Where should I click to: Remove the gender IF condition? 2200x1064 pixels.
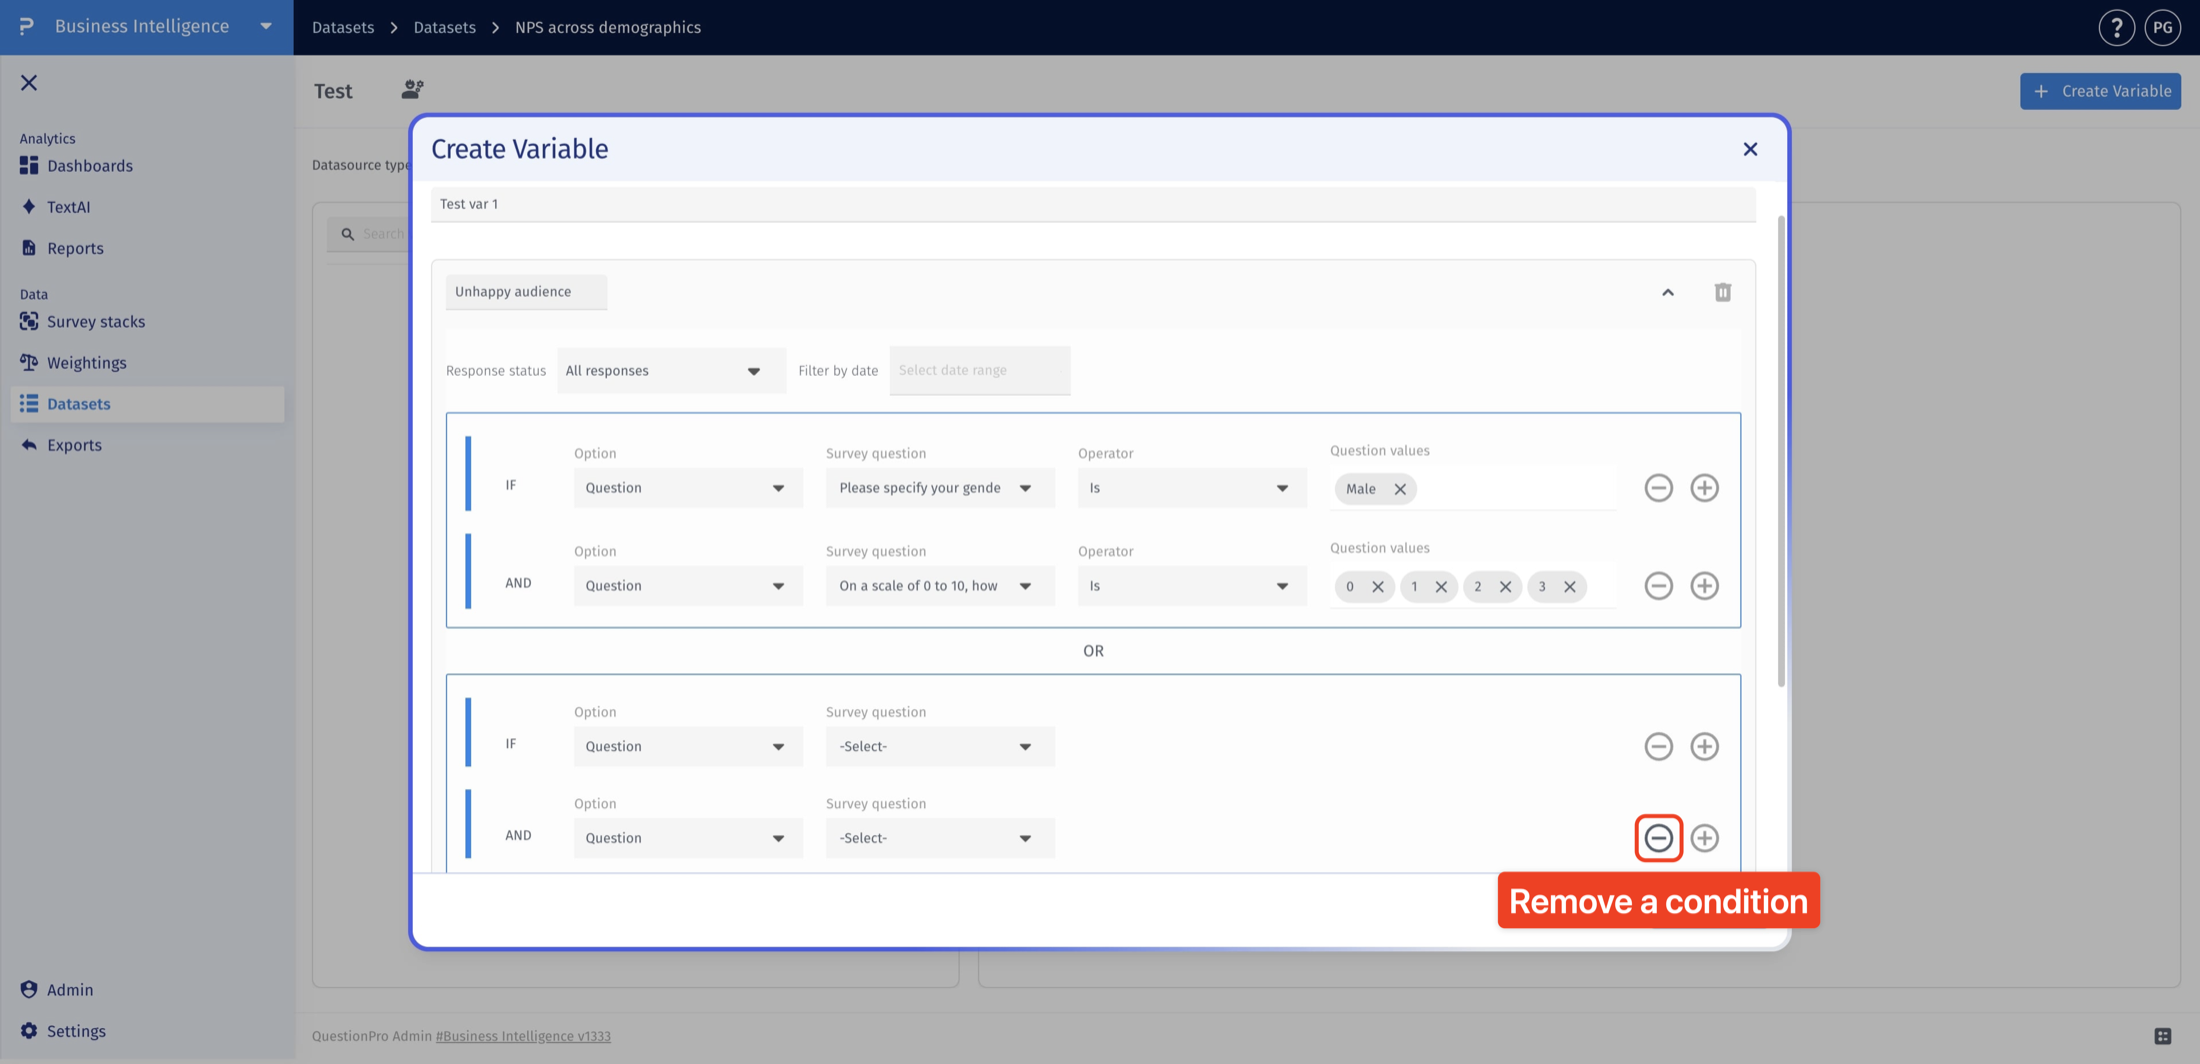[x=1658, y=488]
